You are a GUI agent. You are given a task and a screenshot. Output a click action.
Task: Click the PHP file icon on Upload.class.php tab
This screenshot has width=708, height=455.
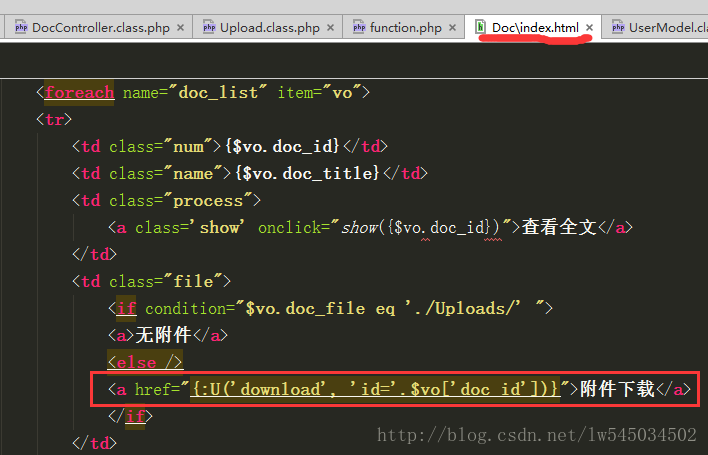tap(209, 28)
